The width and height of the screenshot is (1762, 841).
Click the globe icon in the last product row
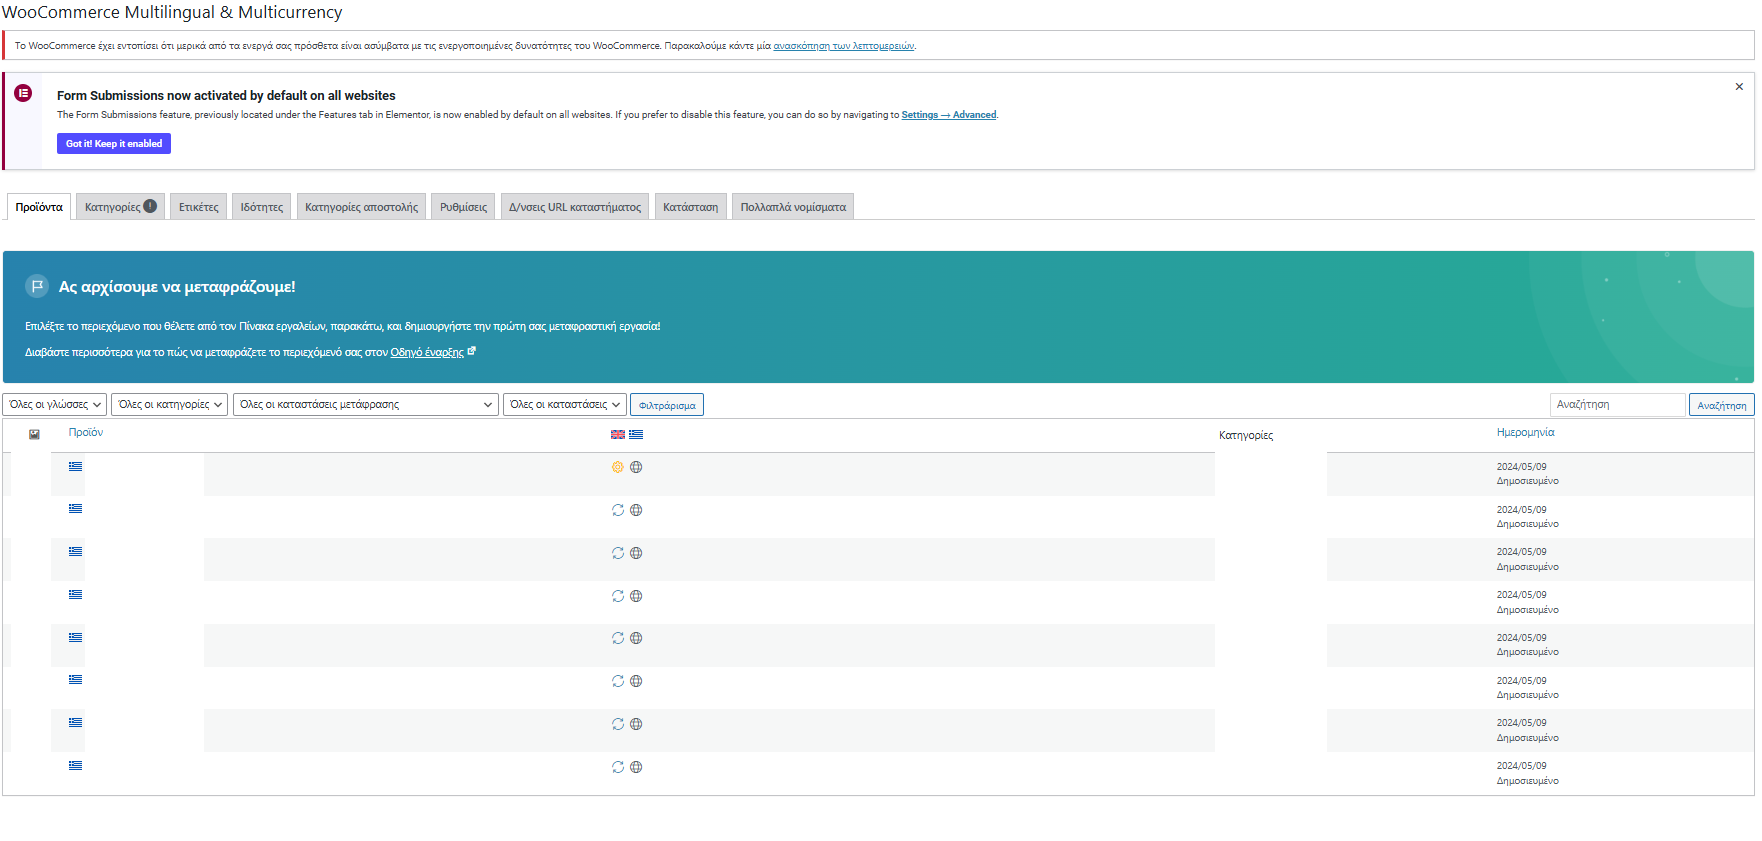point(636,767)
